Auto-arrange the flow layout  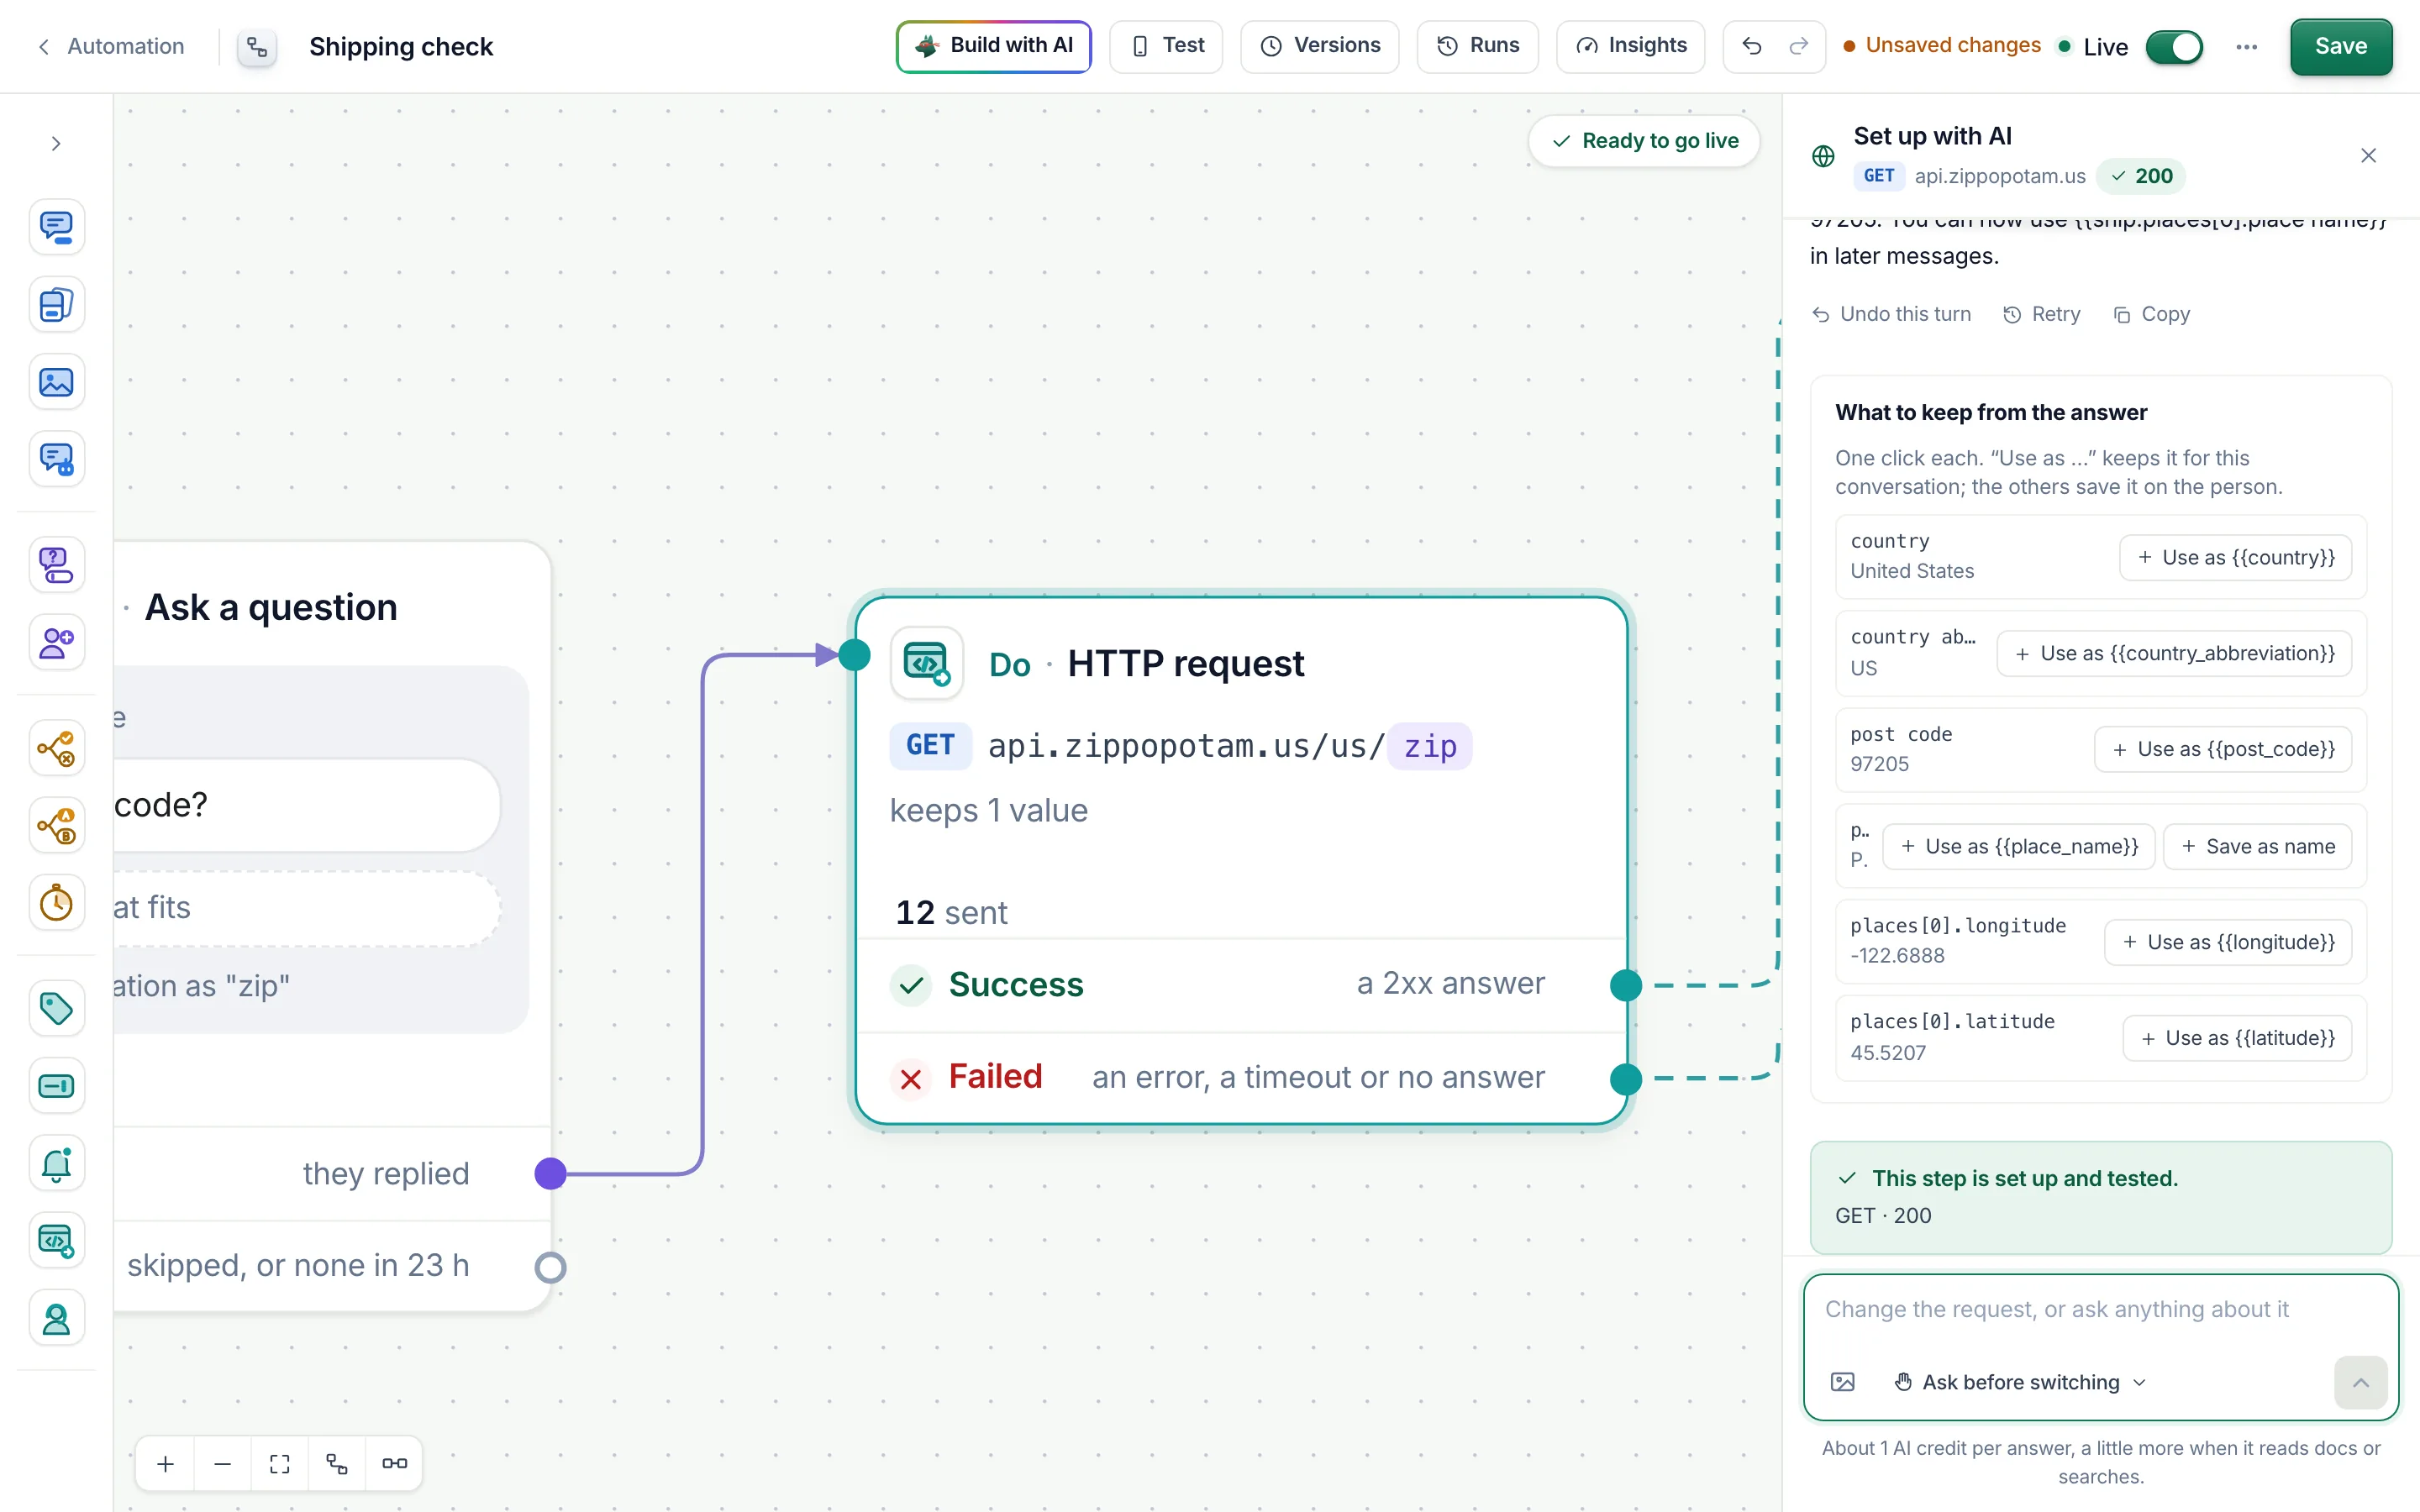pos(337,1464)
